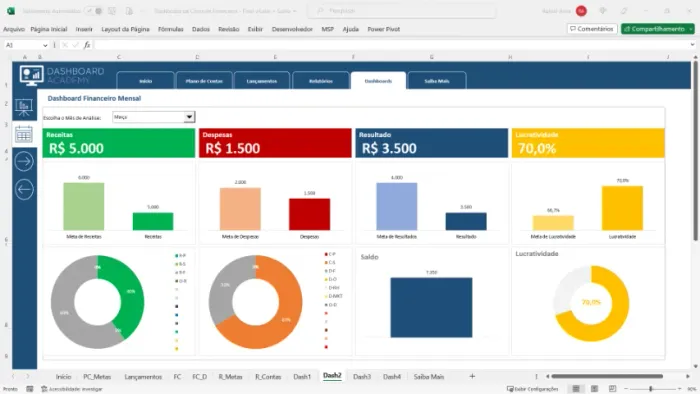Switch to the Dash1 sheet tab
The width and height of the screenshot is (700, 394).
tap(302, 377)
